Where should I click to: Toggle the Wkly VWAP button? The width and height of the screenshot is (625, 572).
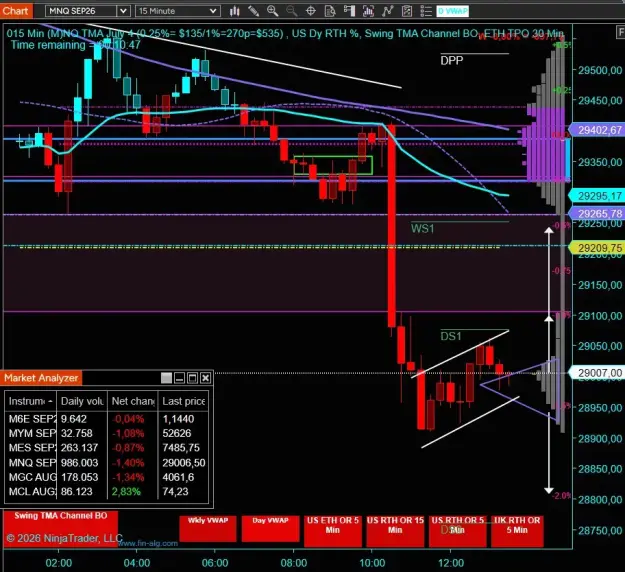coord(208,529)
